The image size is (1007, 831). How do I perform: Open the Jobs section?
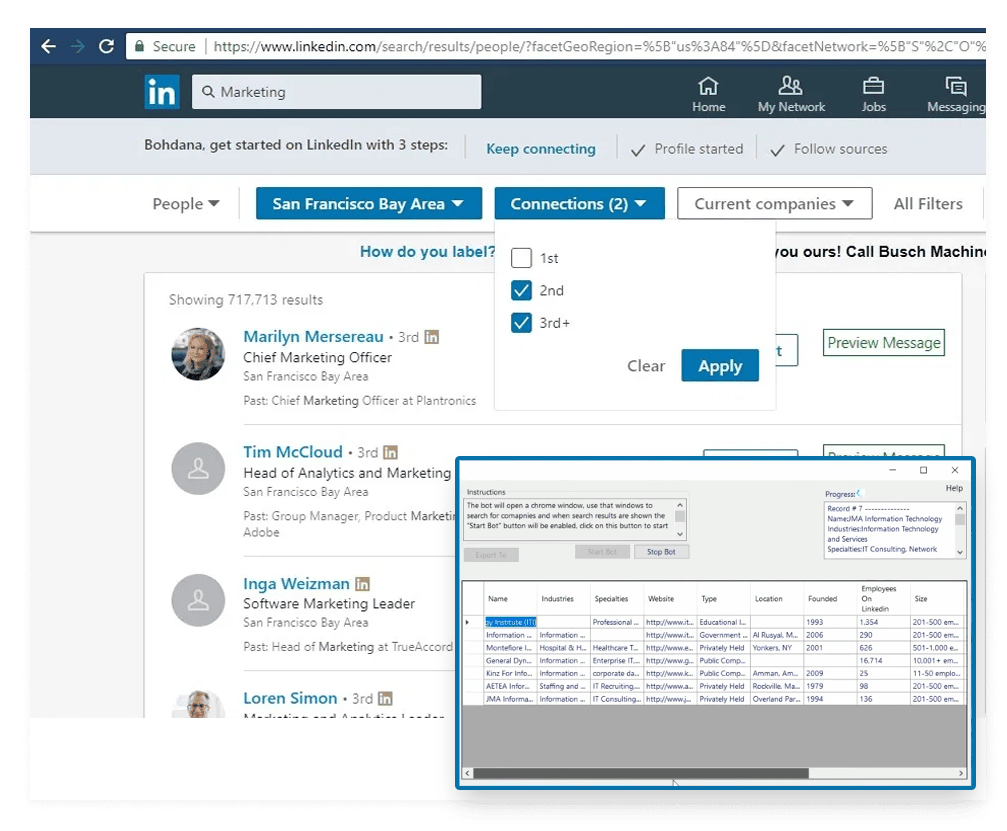[x=873, y=94]
